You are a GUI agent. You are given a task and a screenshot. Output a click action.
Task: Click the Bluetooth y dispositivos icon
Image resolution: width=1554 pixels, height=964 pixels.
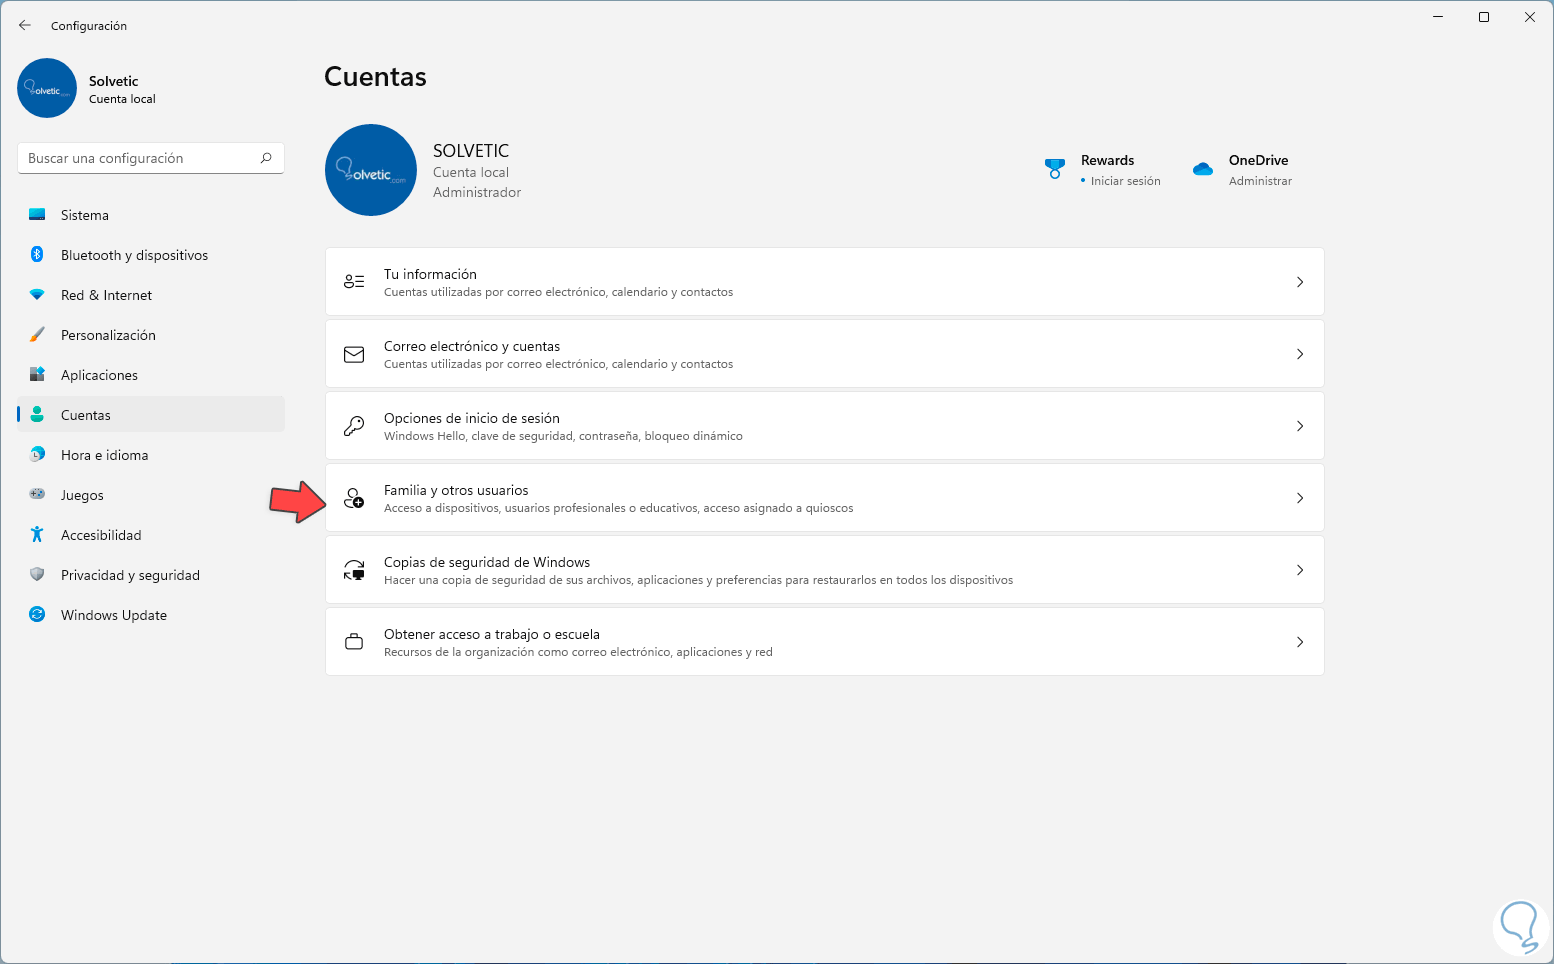(x=37, y=255)
